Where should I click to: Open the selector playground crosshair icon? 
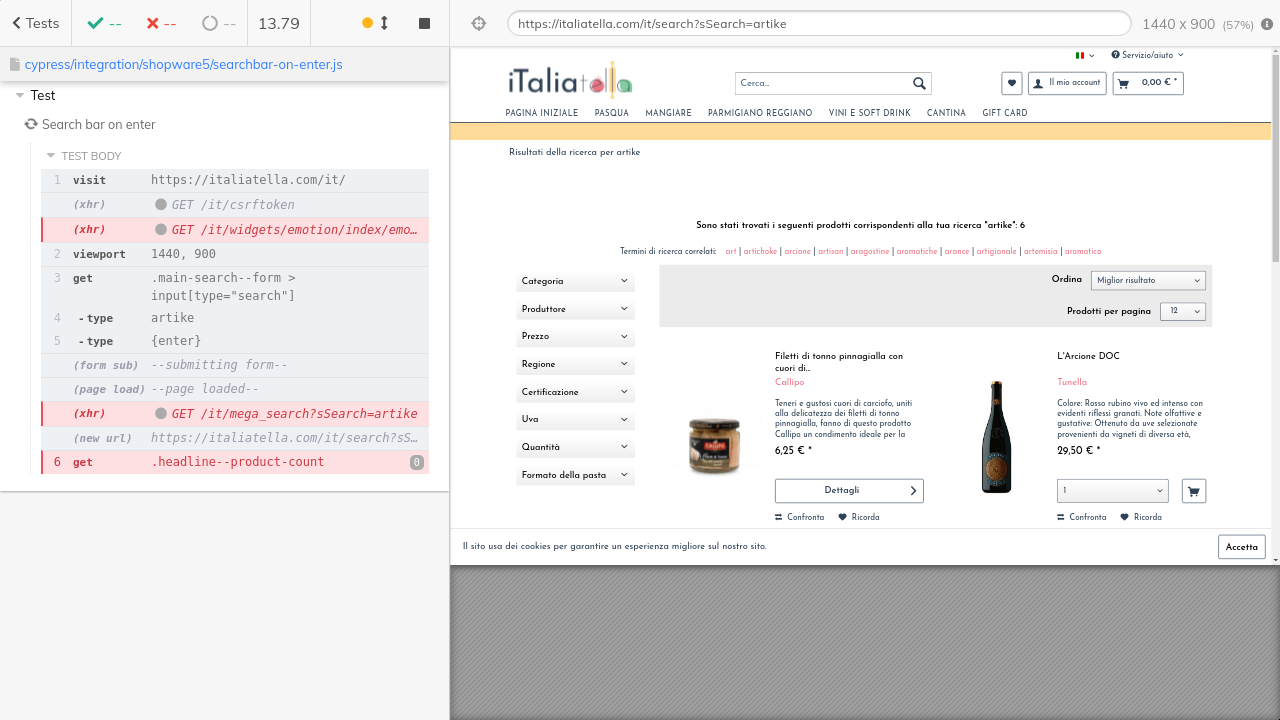(478, 23)
